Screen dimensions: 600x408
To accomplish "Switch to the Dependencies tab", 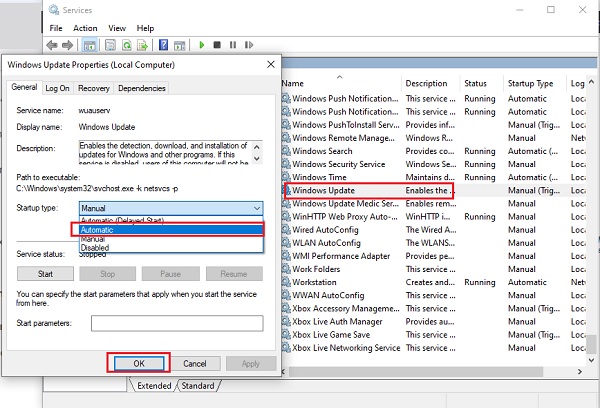I will tap(142, 88).
